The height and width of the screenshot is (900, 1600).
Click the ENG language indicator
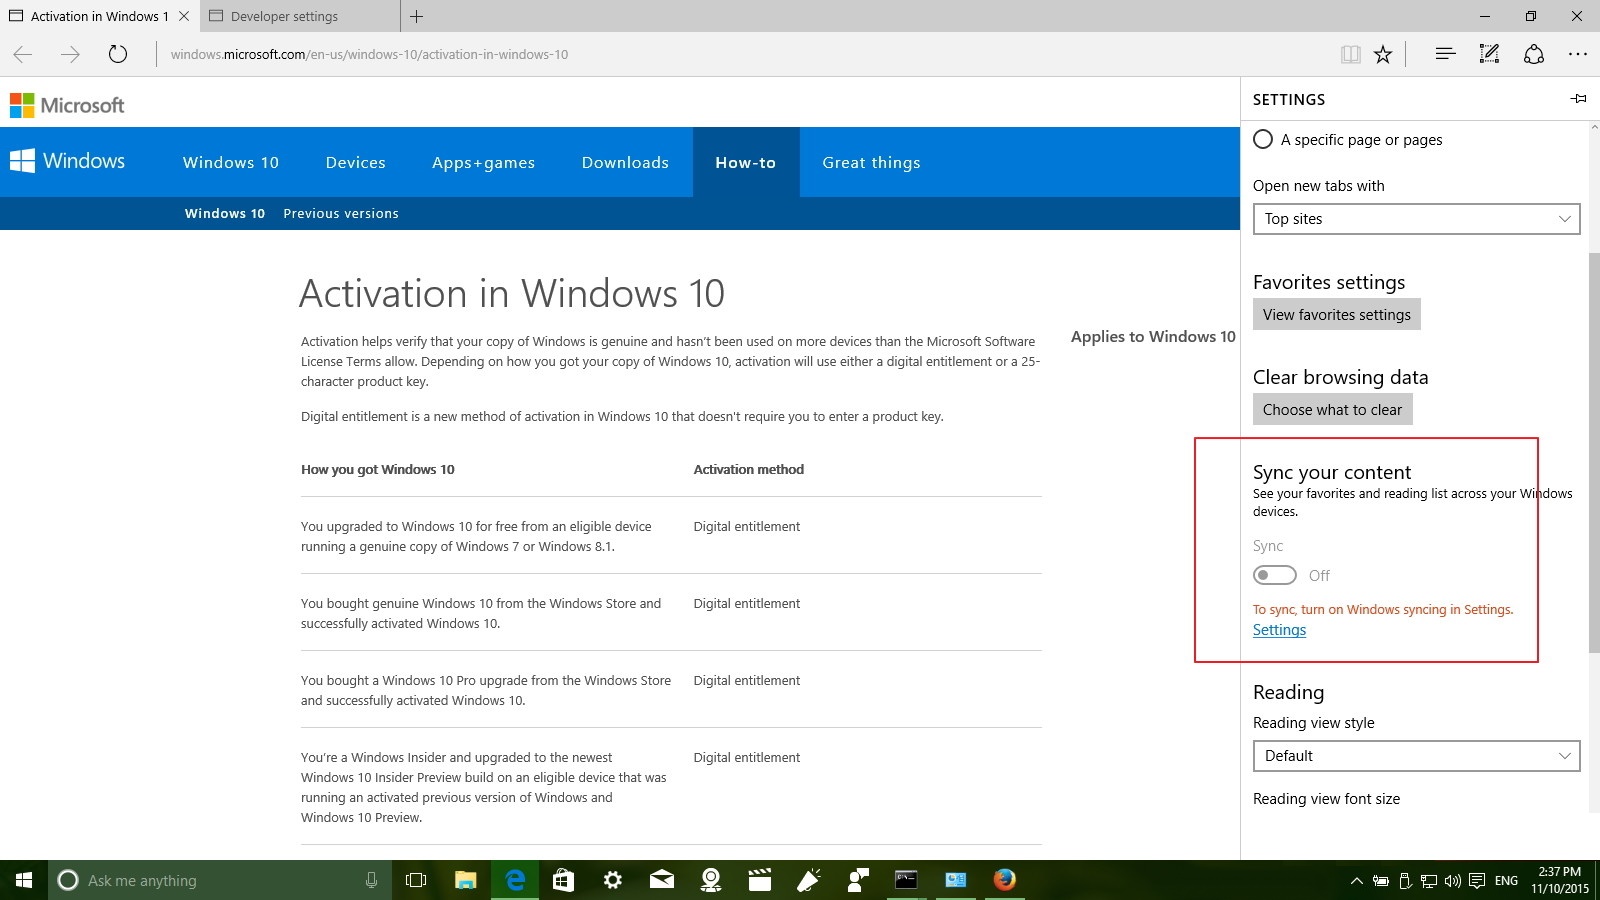1506,881
